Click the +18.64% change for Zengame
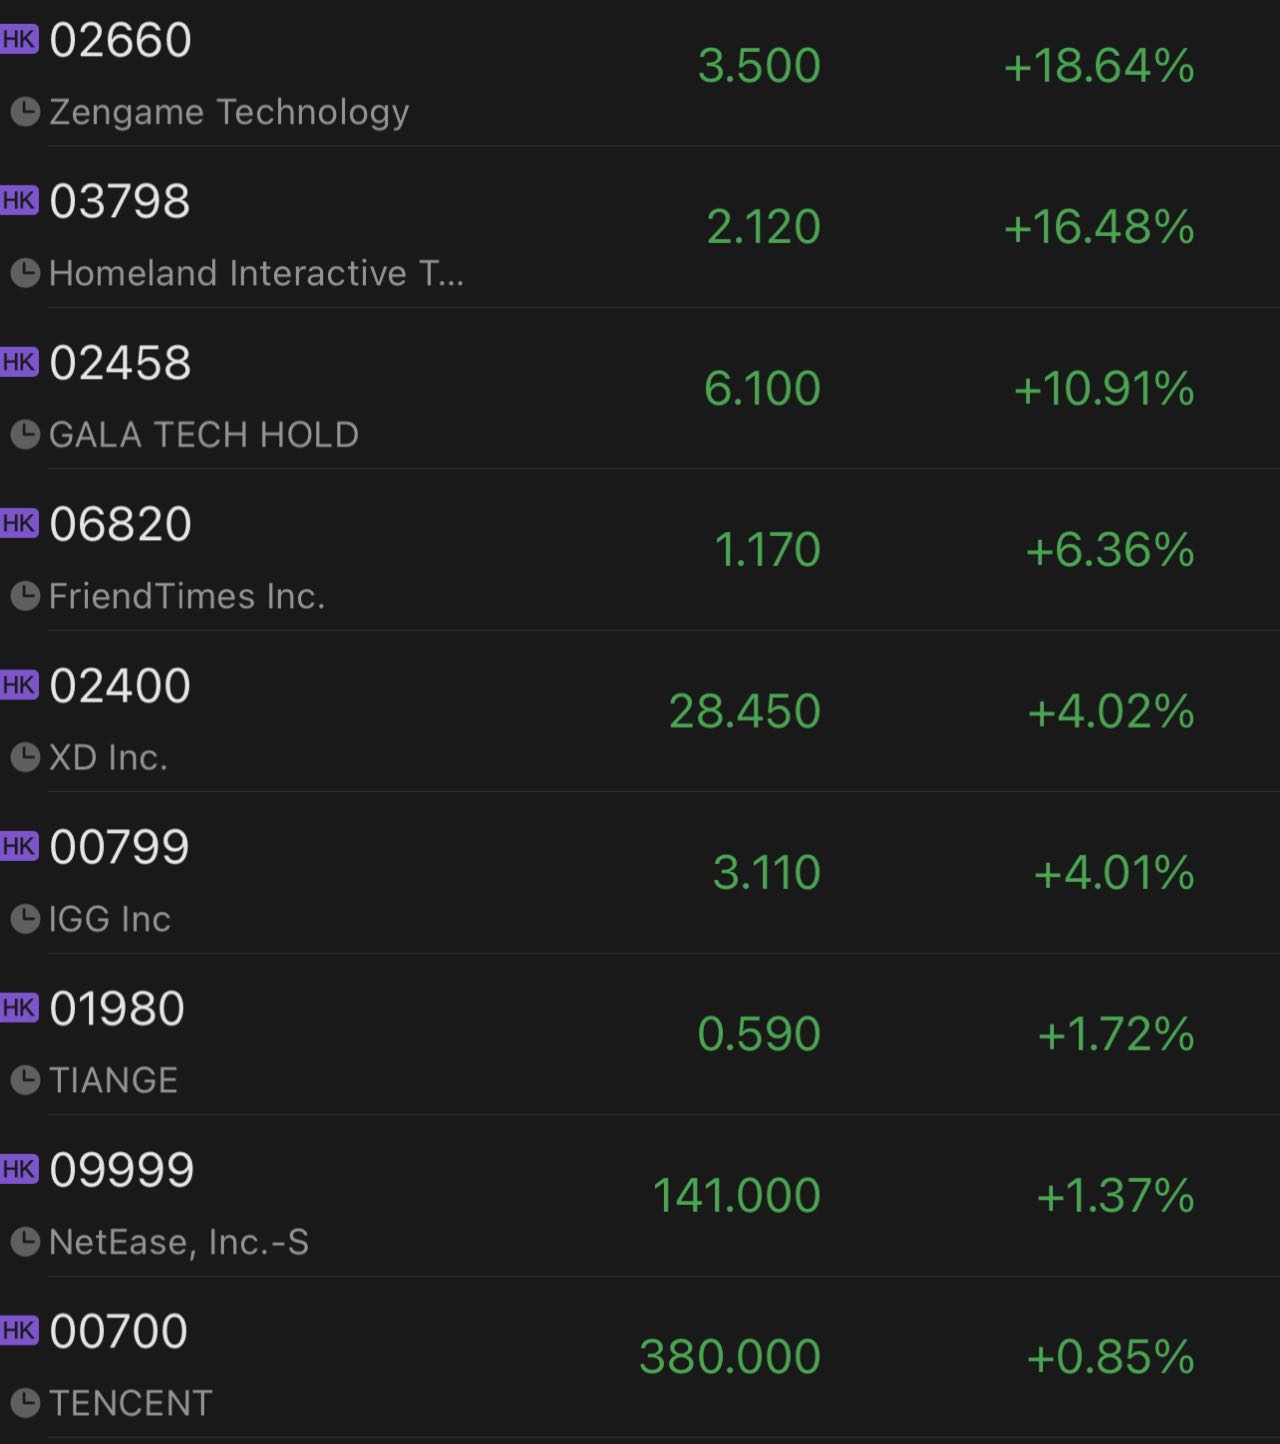The height and width of the screenshot is (1444, 1280). pyautogui.click(x=1098, y=66)
